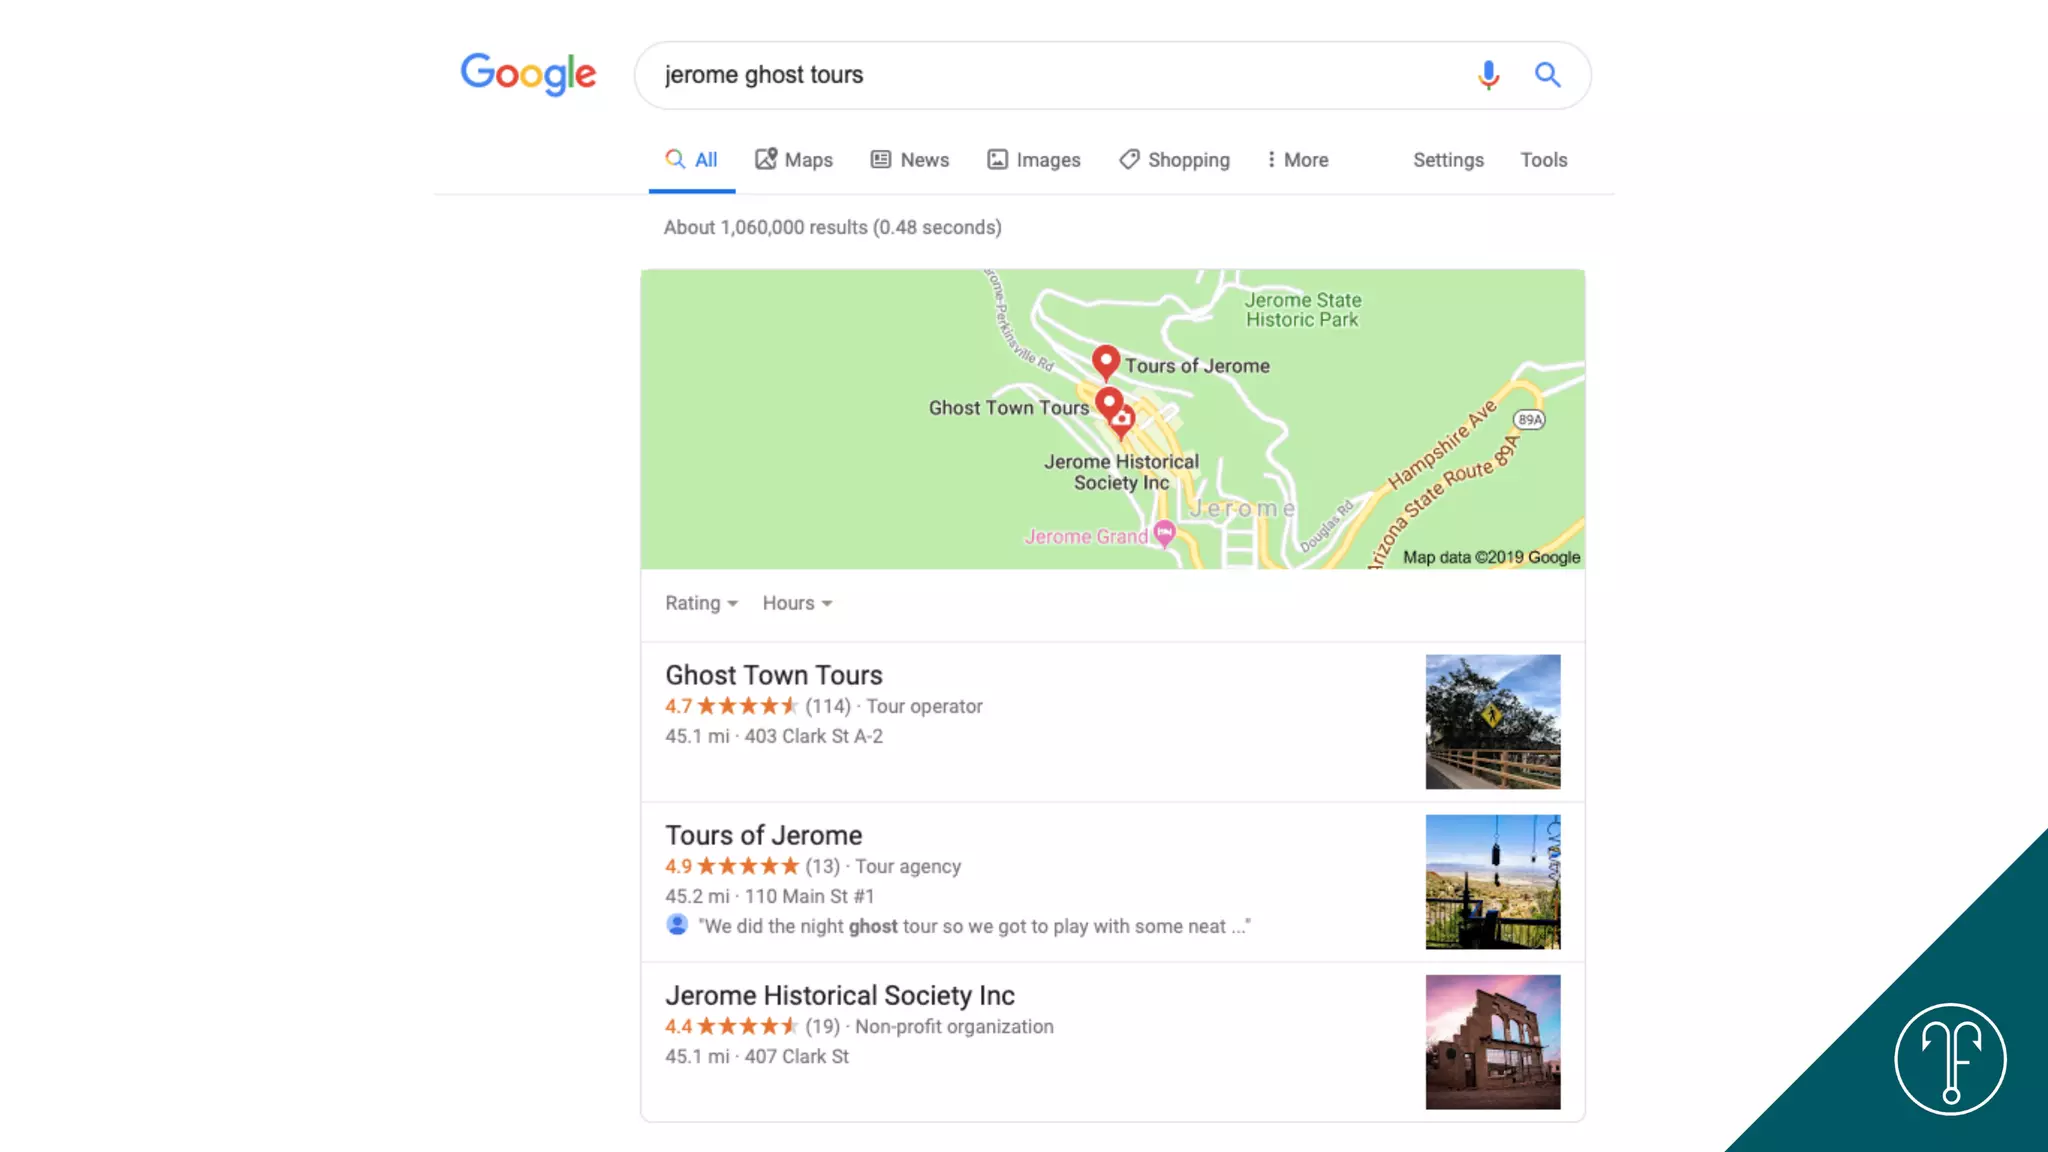Click the Google logo

click(x=528, y=74)
